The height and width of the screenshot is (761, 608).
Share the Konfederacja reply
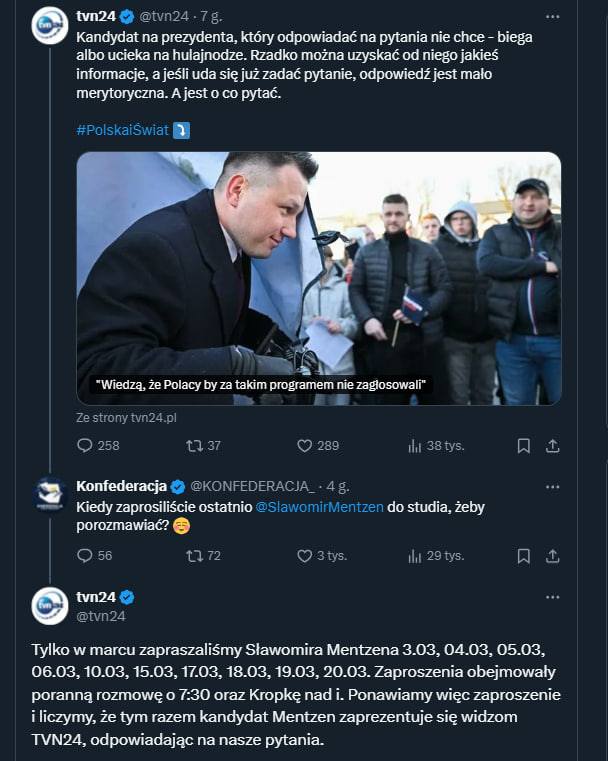click(553, 556)
